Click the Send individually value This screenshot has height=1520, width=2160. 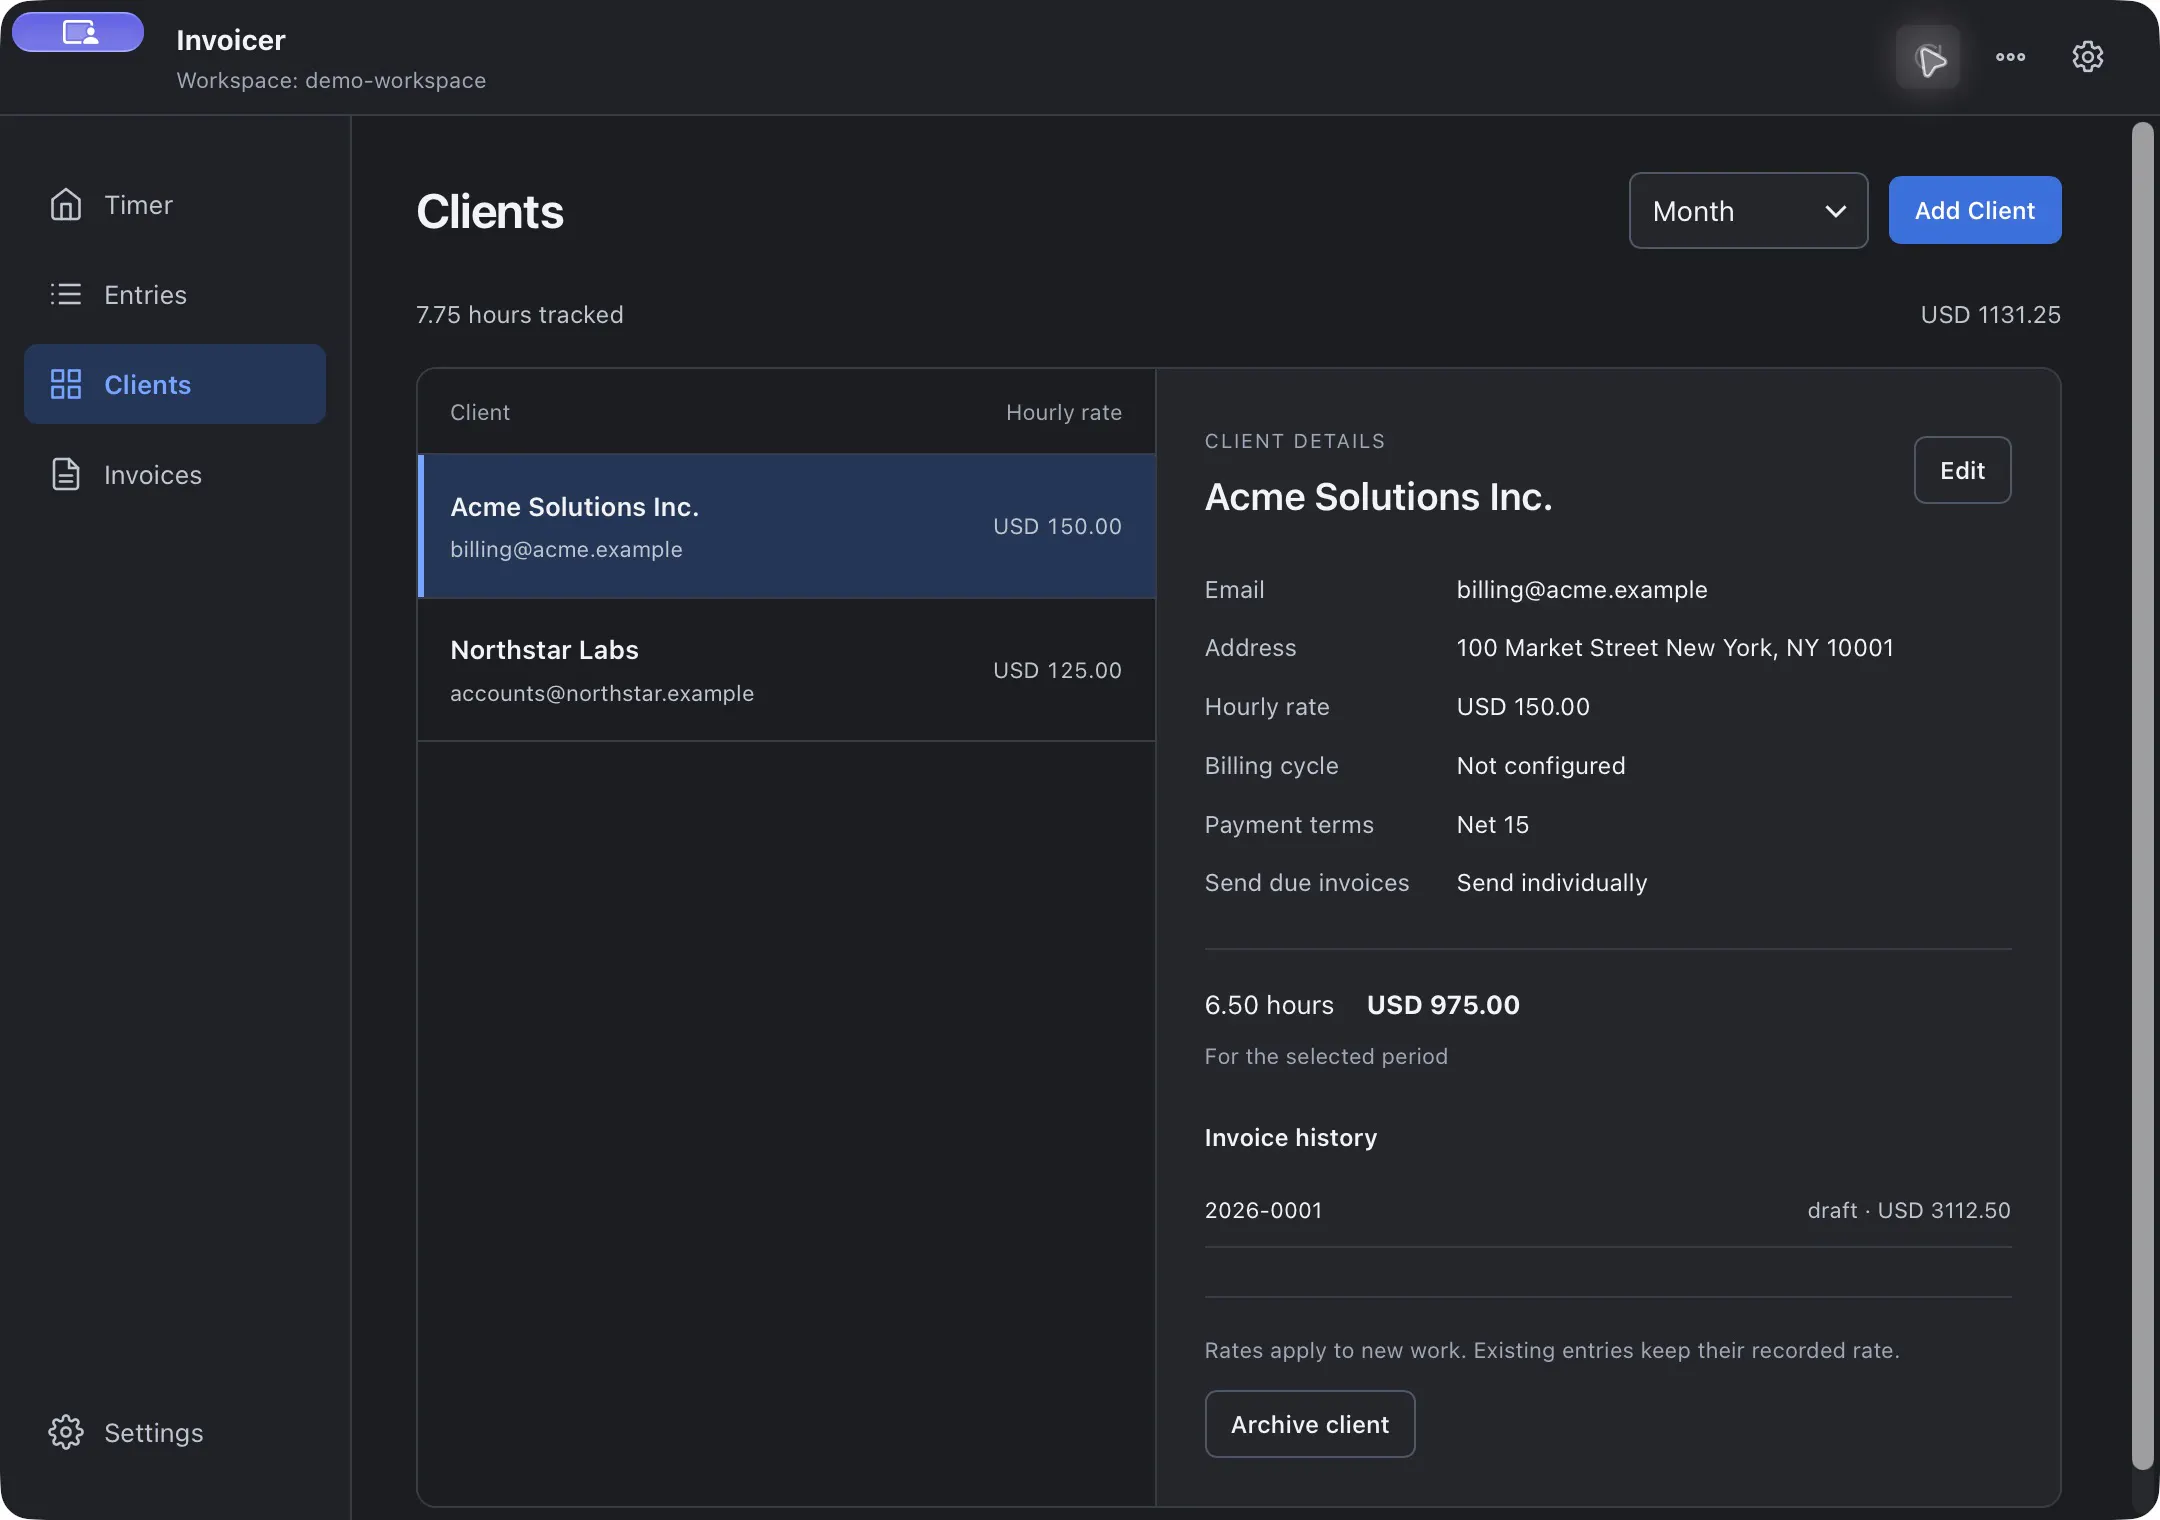(x=1552, y=883)
